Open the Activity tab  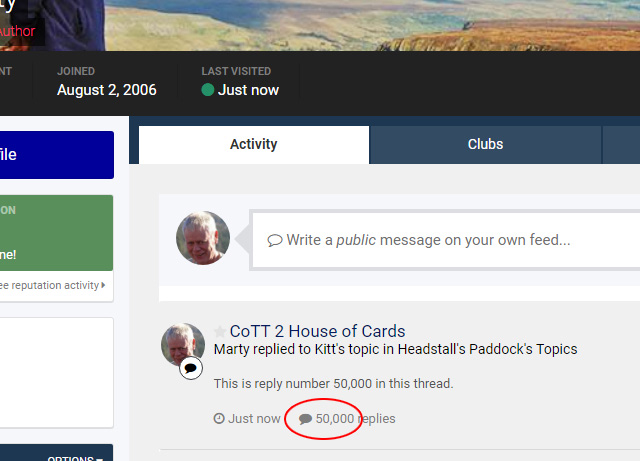click(x=254, y=145)
